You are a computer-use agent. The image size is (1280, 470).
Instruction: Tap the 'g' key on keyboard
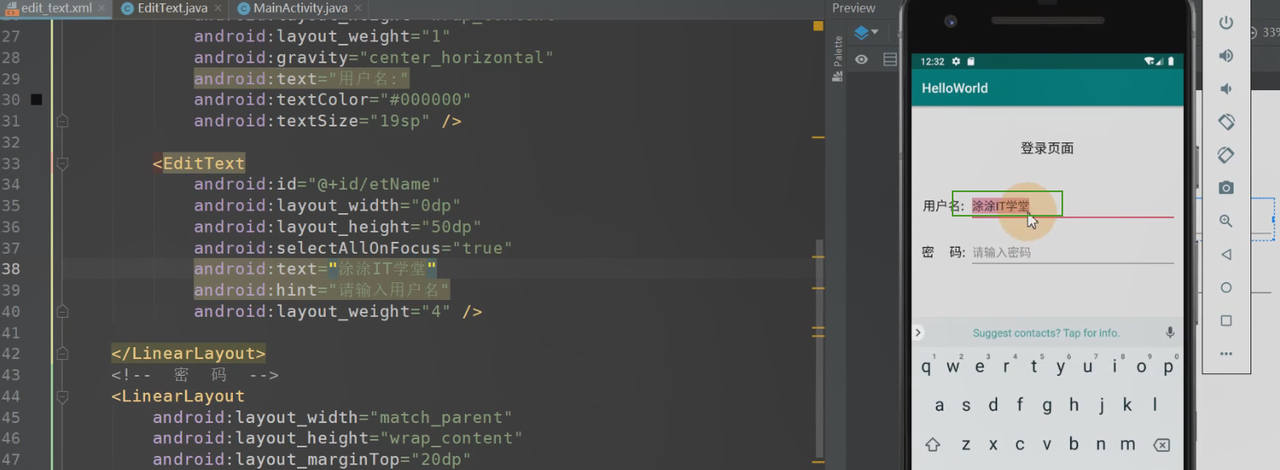(x=1047, y=406)
